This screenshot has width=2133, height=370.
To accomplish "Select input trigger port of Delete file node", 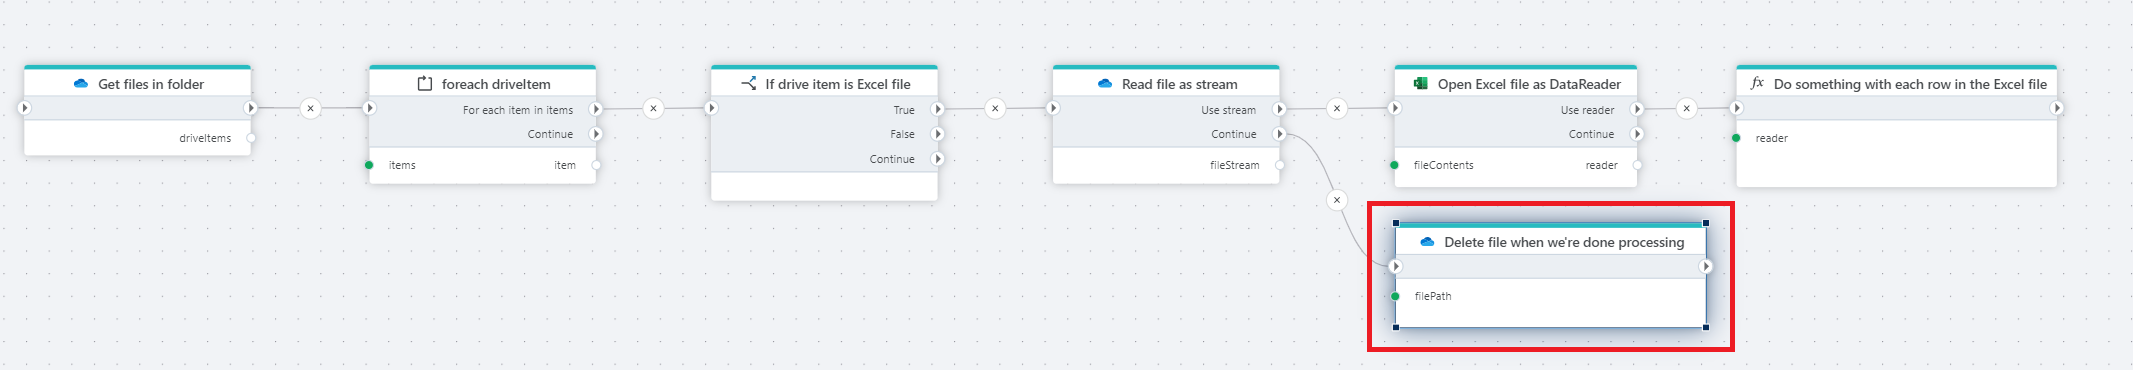I will (1396, 266).
